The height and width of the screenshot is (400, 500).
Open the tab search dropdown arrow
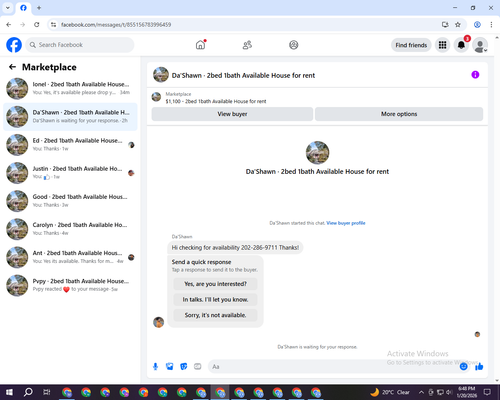[x=8, y=8]
